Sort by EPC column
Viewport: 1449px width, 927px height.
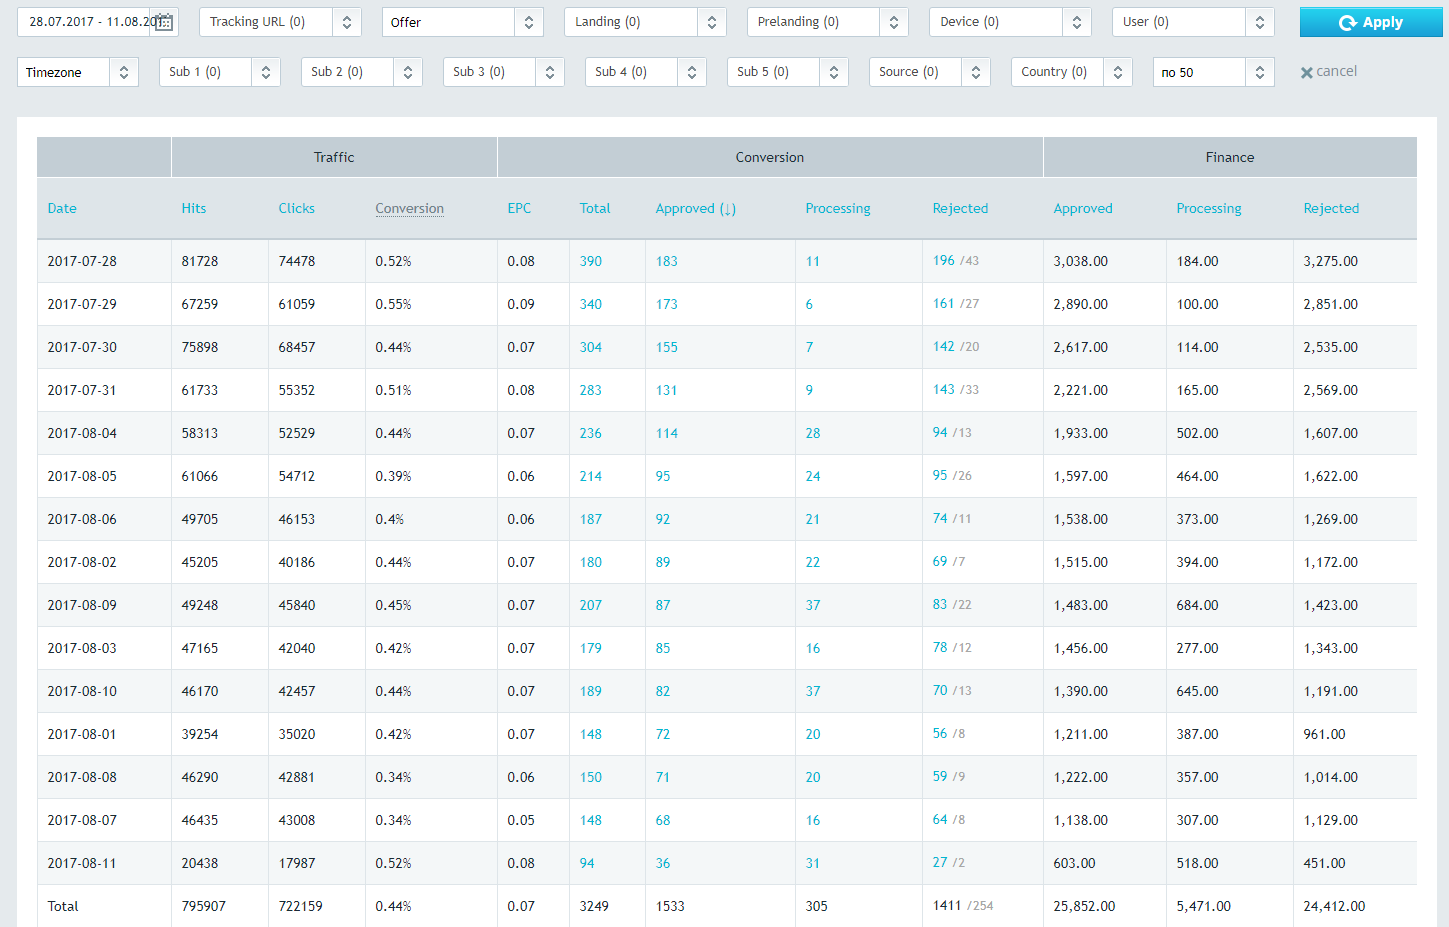[x=519, y=208]
